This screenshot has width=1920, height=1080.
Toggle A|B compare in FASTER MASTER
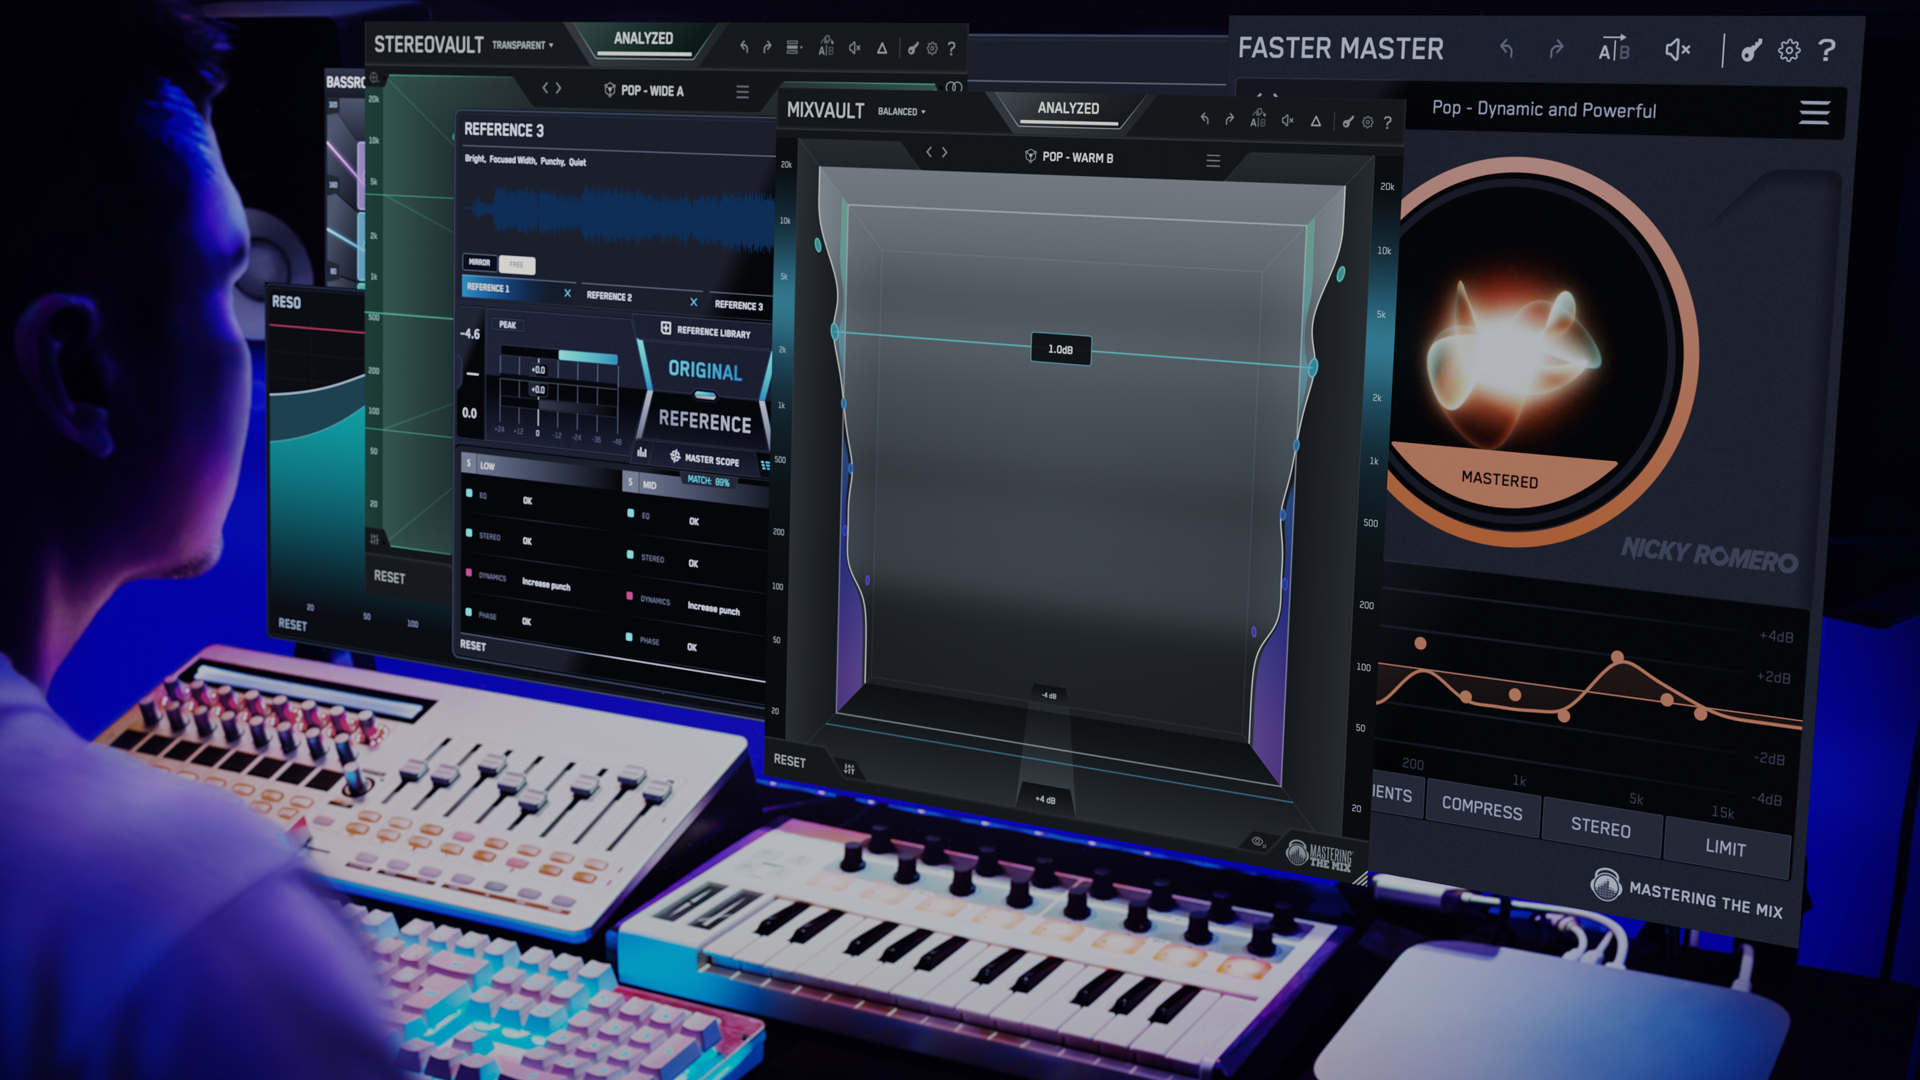point(1613,48)
